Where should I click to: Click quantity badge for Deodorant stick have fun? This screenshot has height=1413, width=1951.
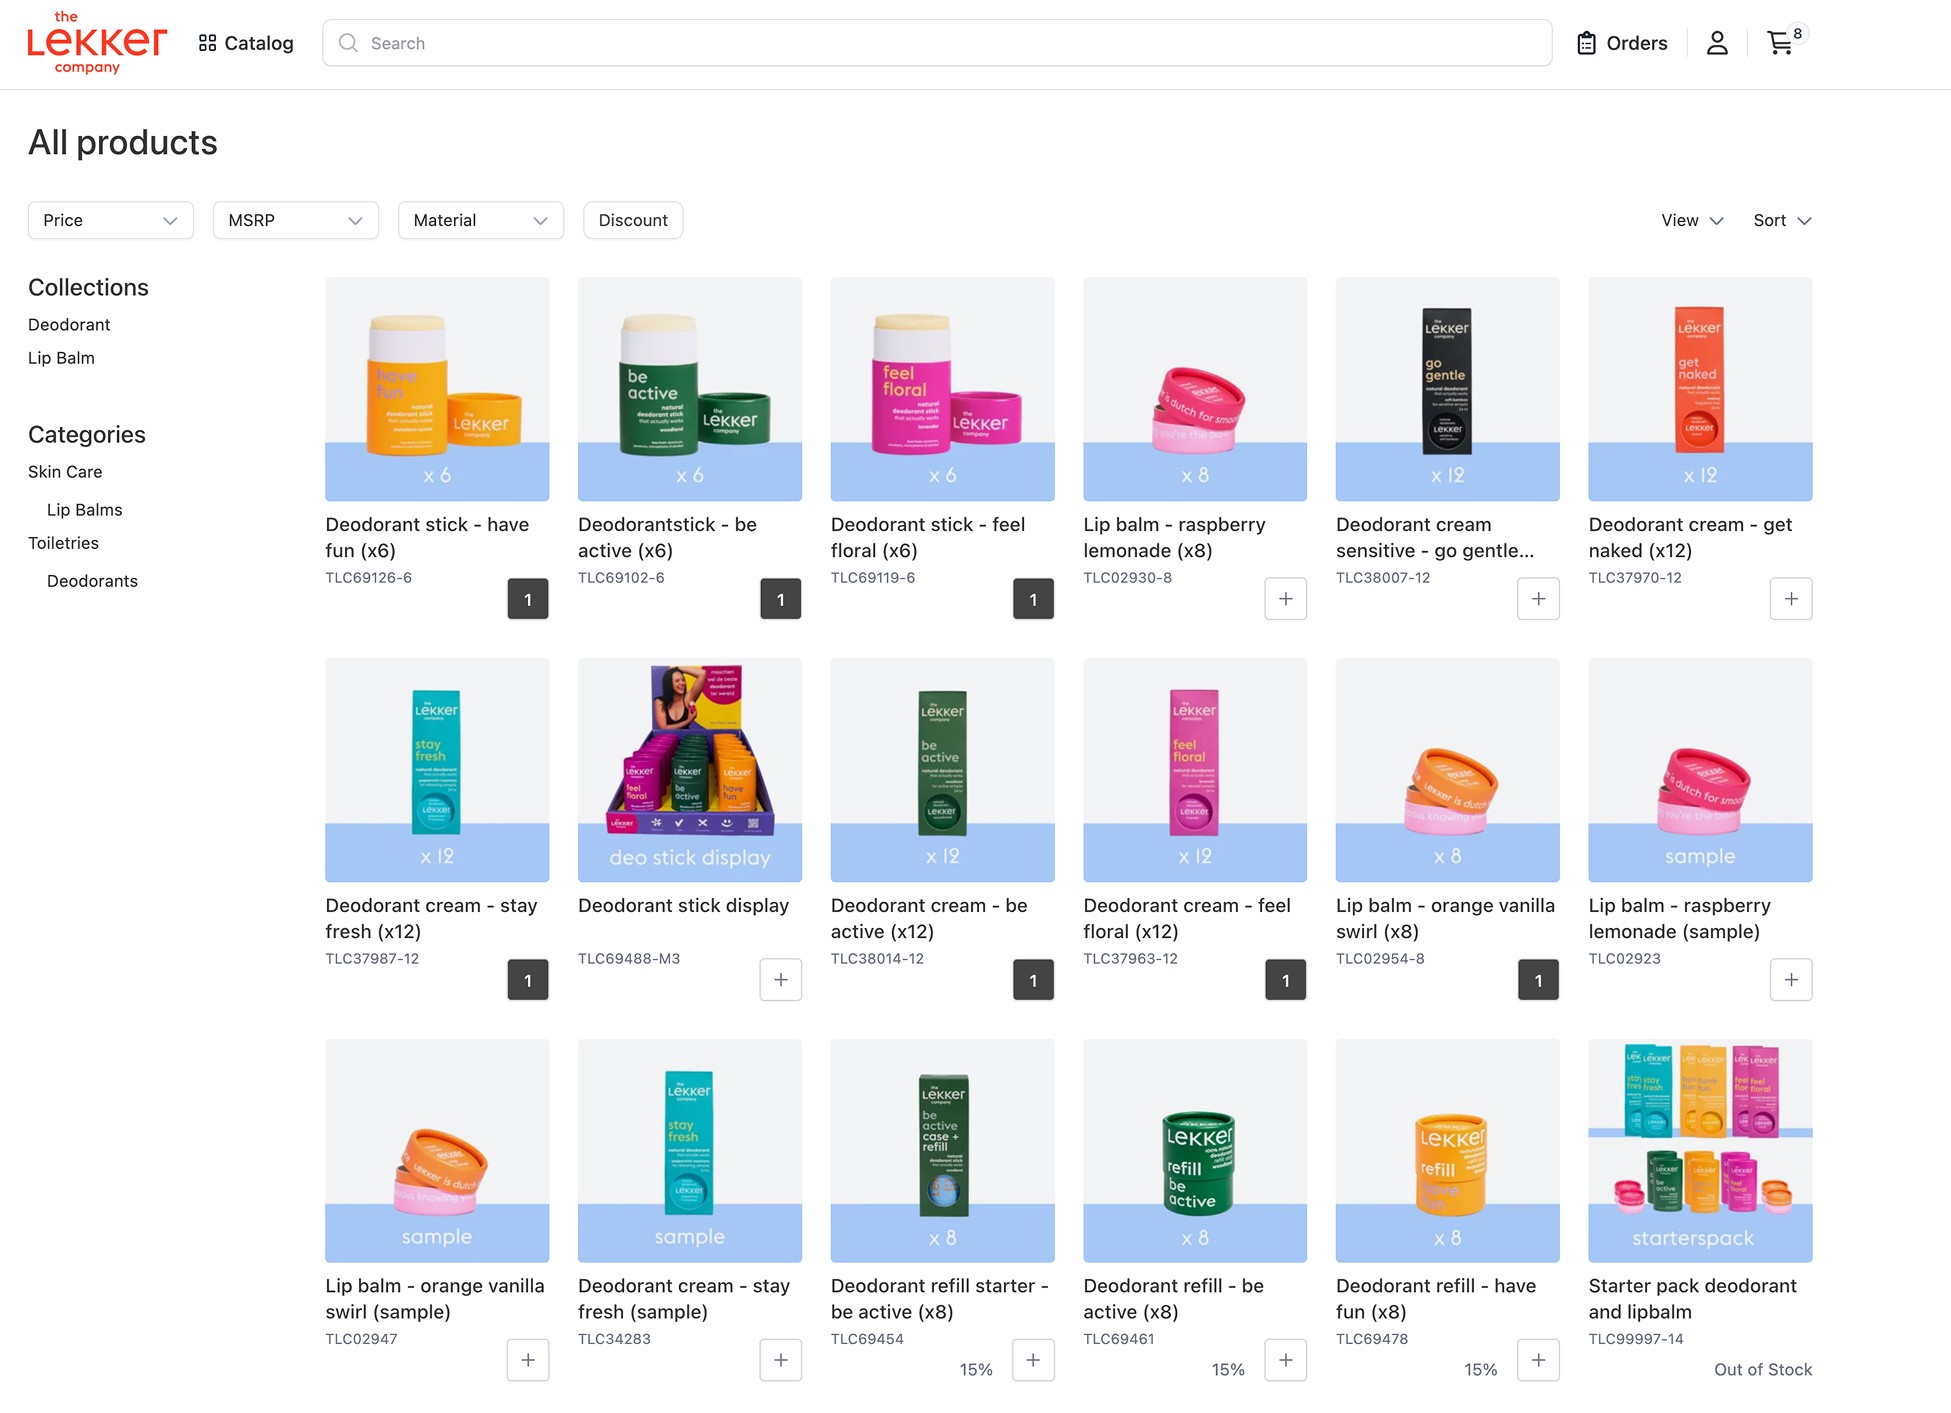tap(528, 599)
